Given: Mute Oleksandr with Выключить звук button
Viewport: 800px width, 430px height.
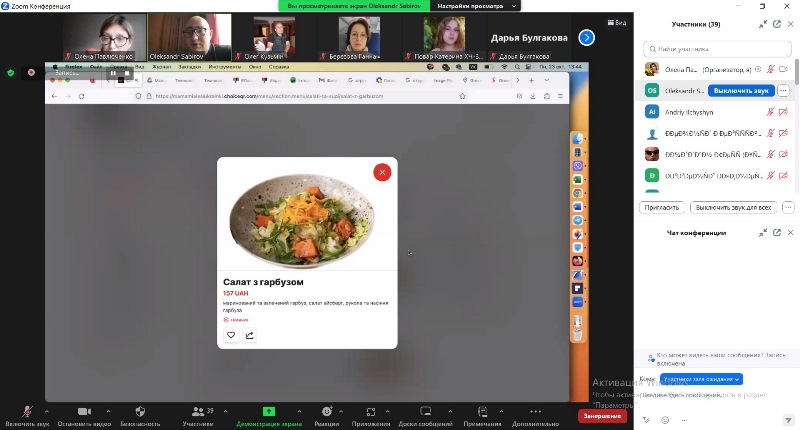Looking at the screenshot, I should coord(741,90).
